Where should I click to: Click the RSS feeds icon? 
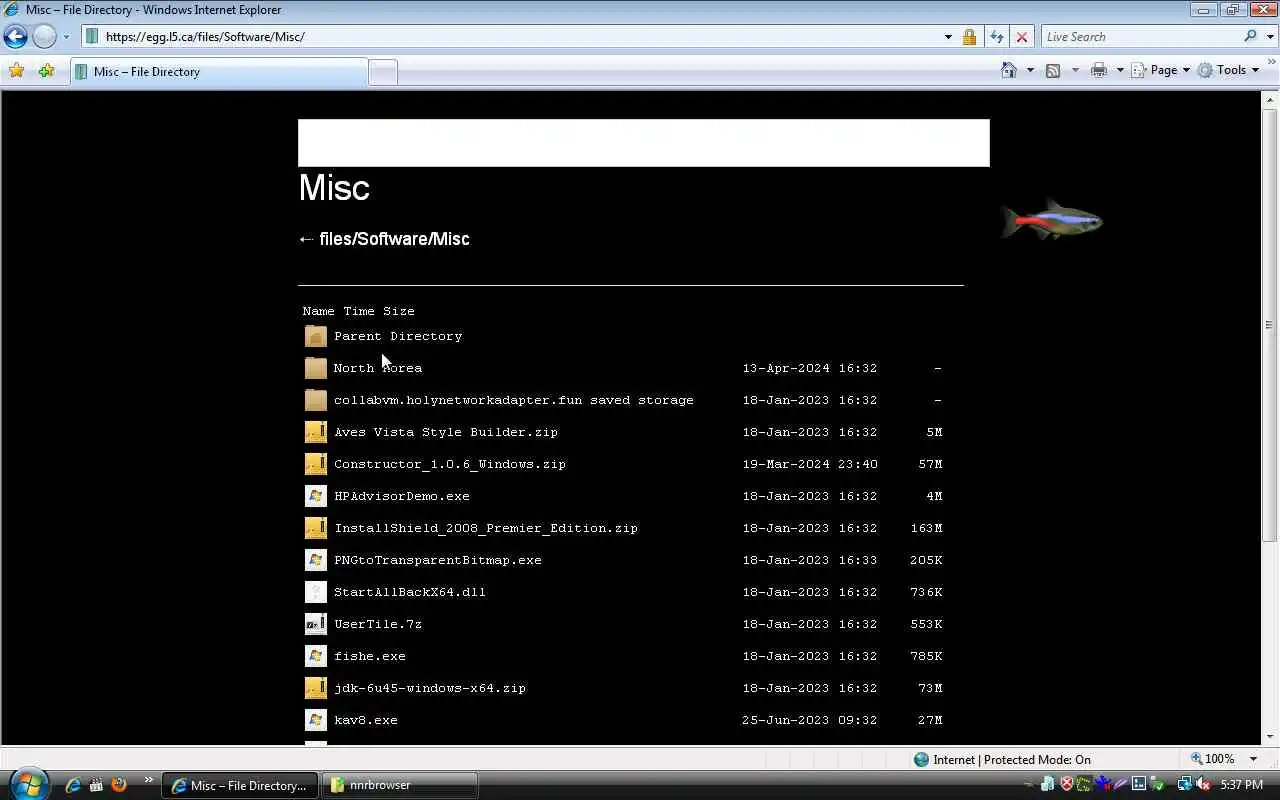tap(1053, 70)
